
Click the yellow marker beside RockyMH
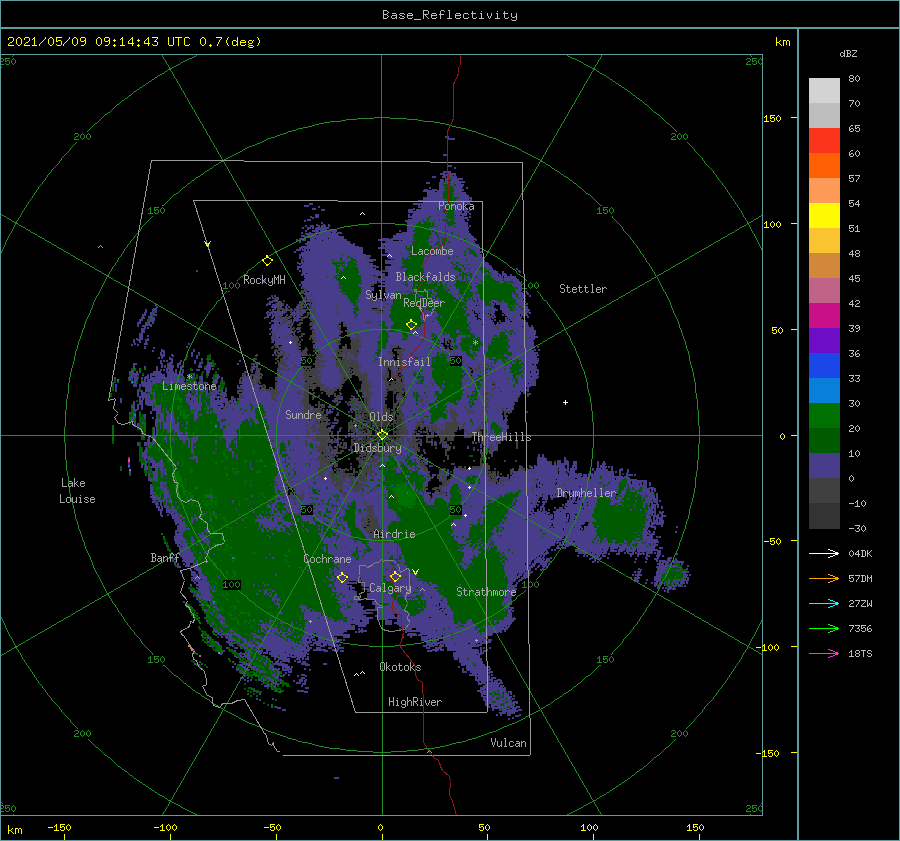pos(267,261)
